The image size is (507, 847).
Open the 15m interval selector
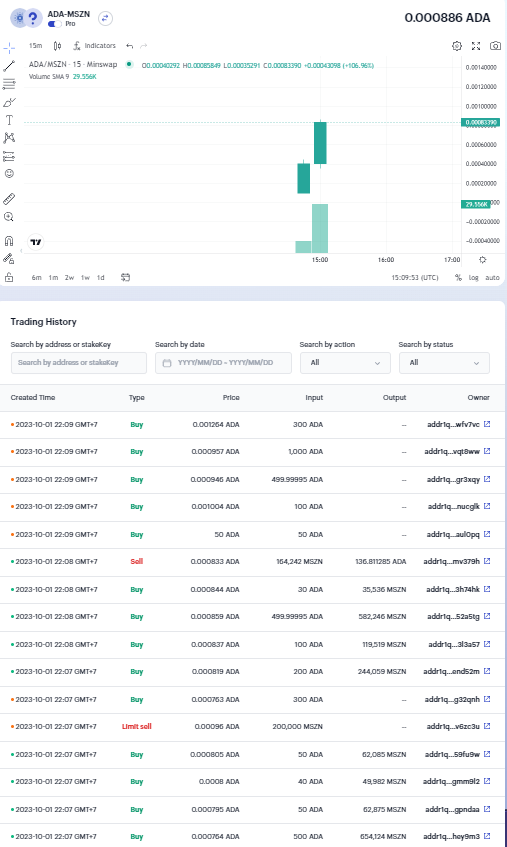36,46
